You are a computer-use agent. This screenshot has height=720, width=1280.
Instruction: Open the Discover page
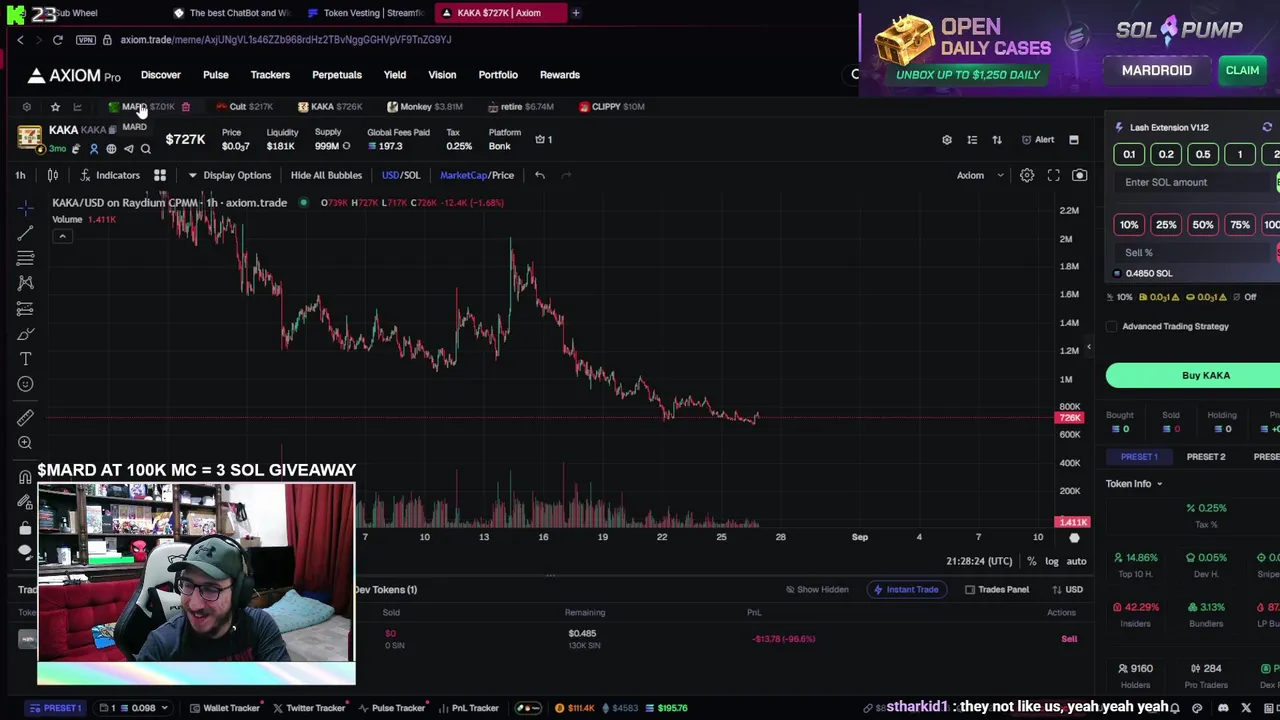click(x=161, y=75)
